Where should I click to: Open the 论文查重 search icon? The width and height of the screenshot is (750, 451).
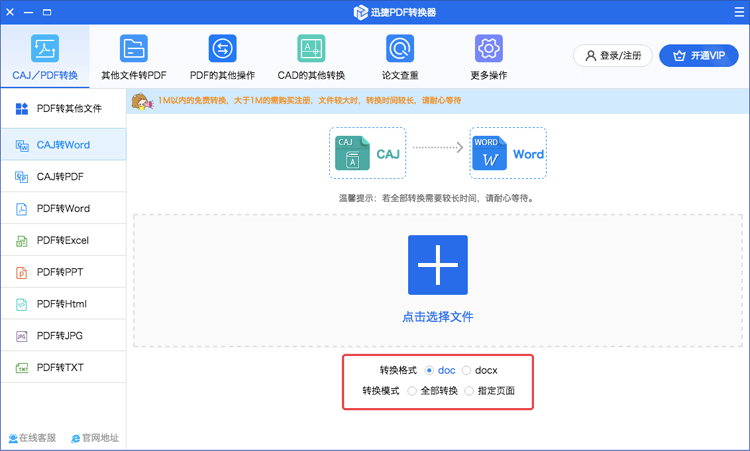pos(400,48)
